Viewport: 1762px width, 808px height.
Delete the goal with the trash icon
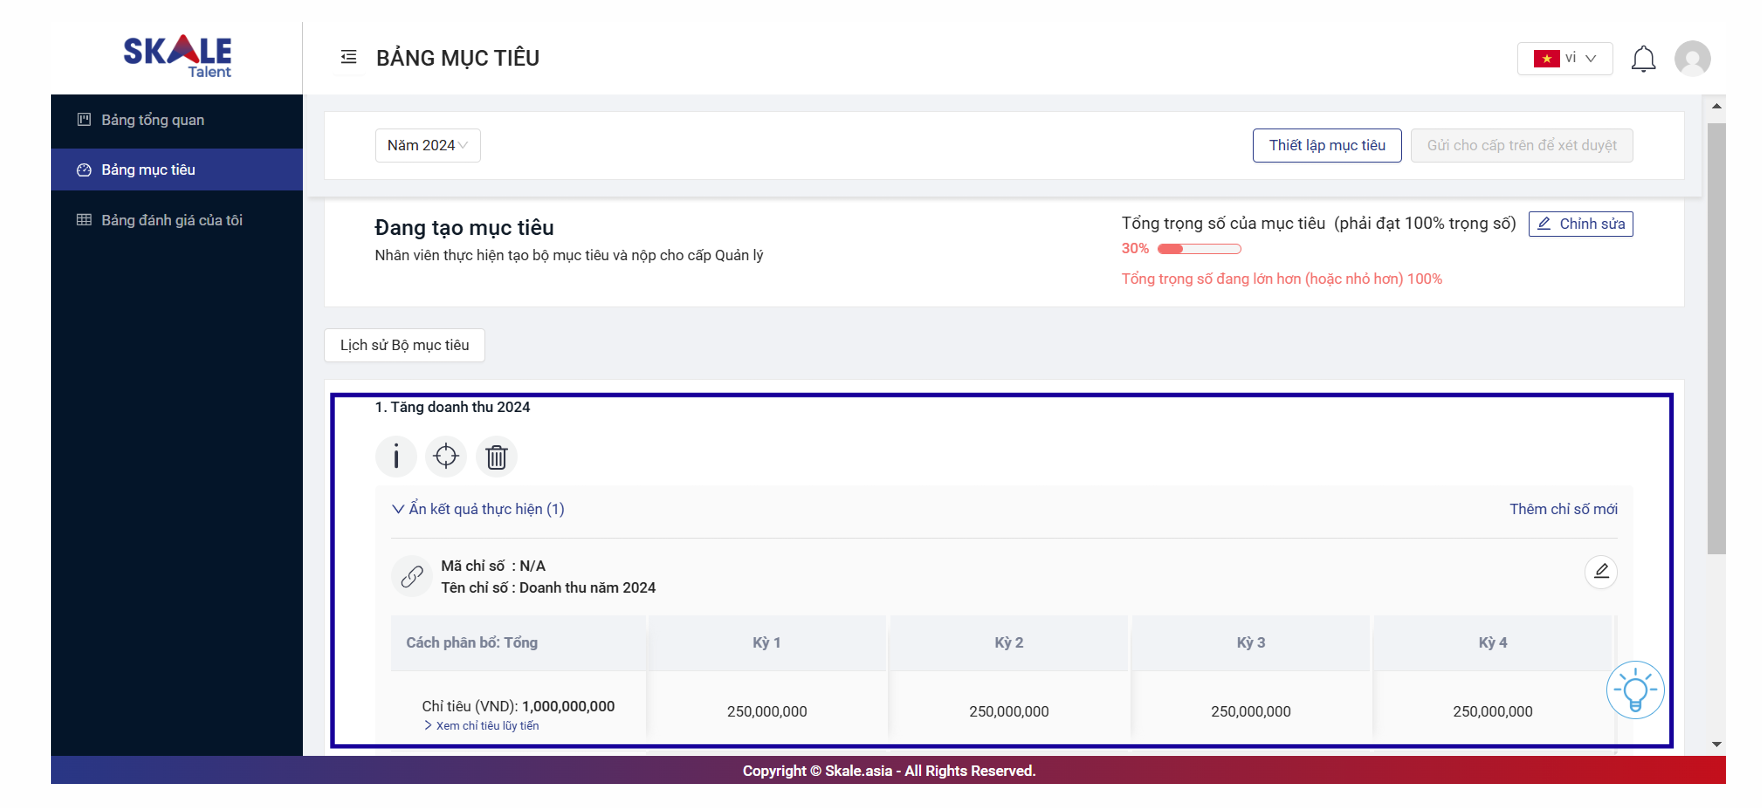[x=496, y=457]
